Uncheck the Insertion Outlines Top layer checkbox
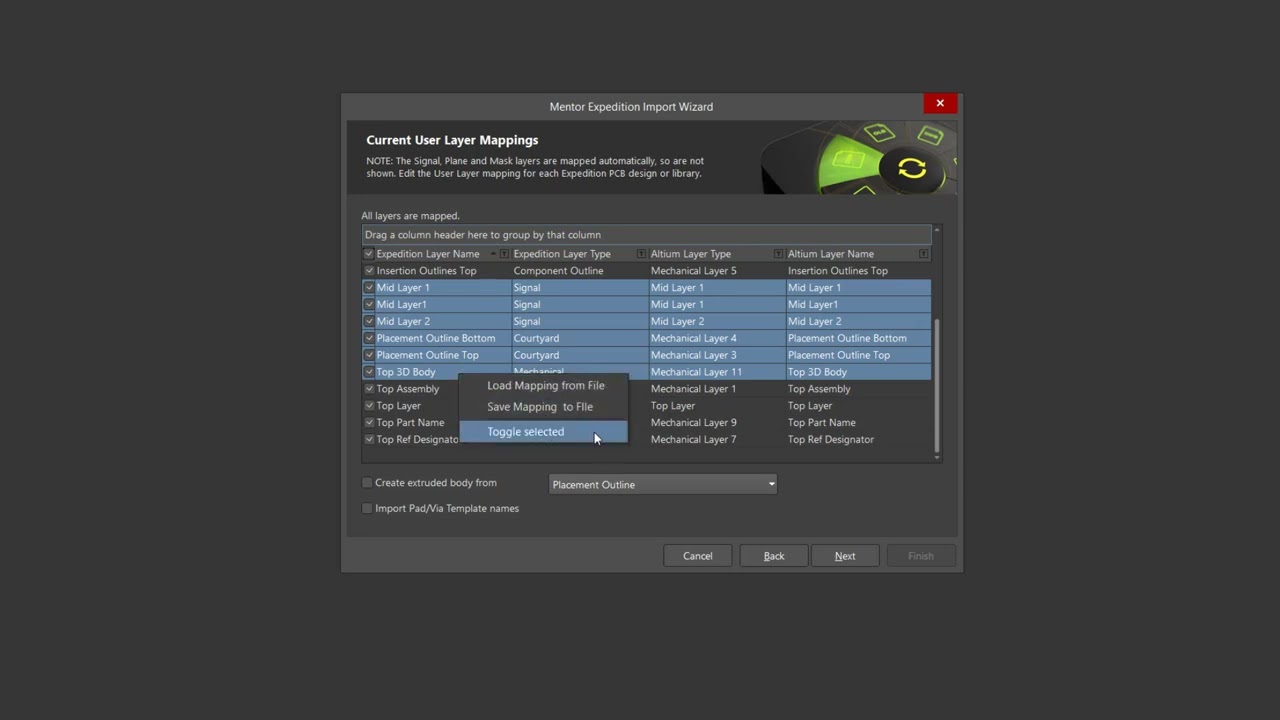1280x720 pixels. (369, 271)
